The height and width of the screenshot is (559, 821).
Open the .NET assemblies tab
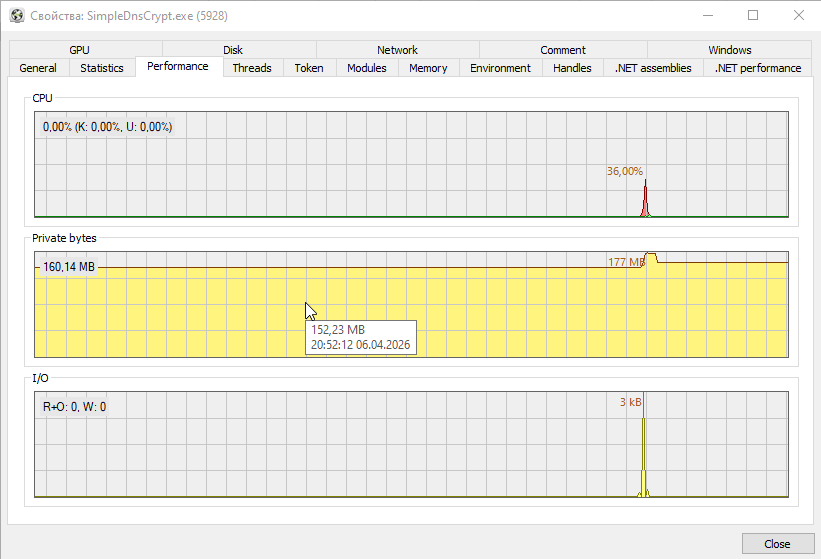pyautogui.click(x=653, y=68)
